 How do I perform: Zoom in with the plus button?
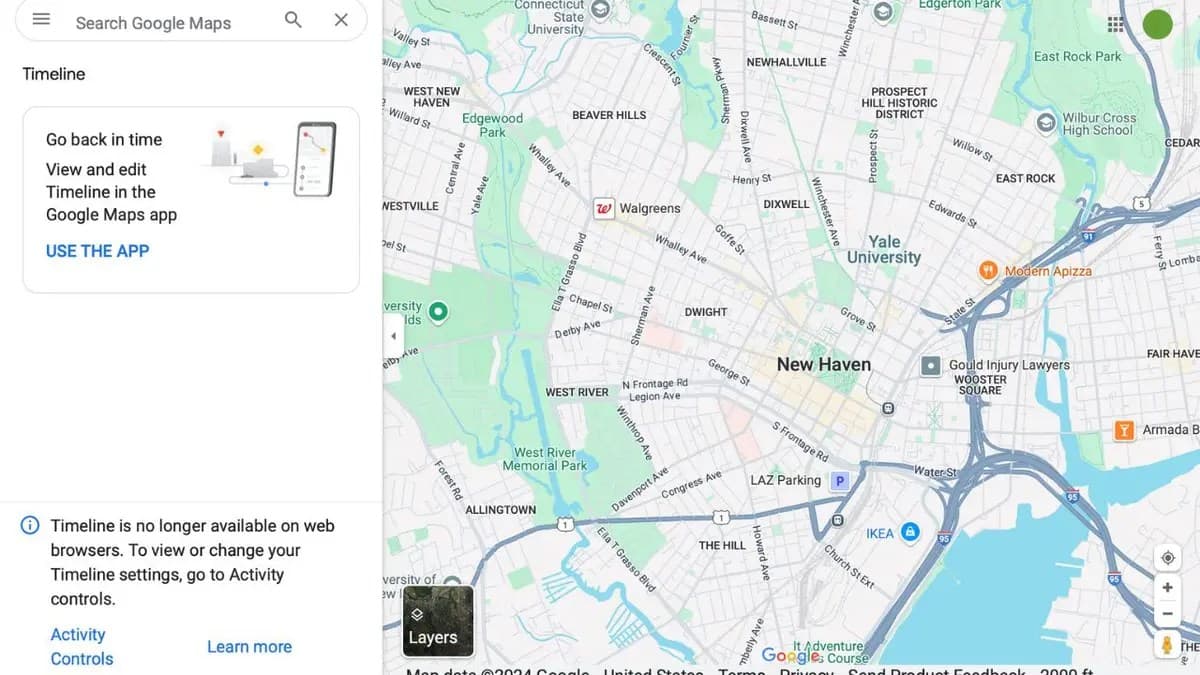tap(1167, 588)
